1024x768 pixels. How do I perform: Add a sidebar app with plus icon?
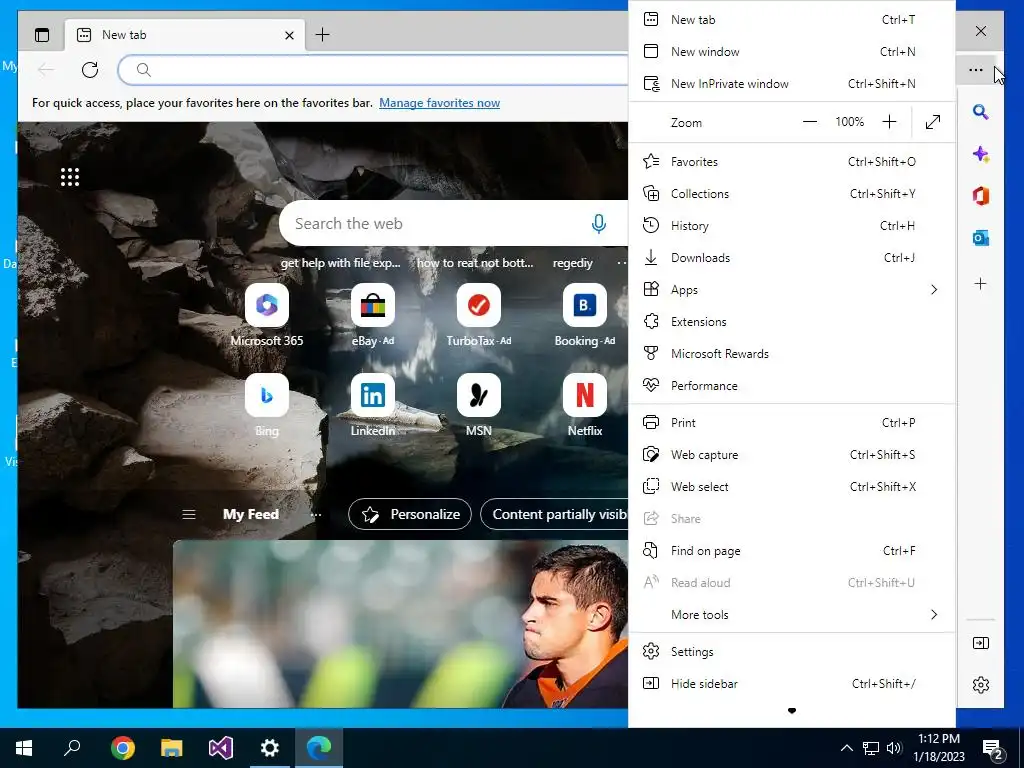click(x=980, y=283)
